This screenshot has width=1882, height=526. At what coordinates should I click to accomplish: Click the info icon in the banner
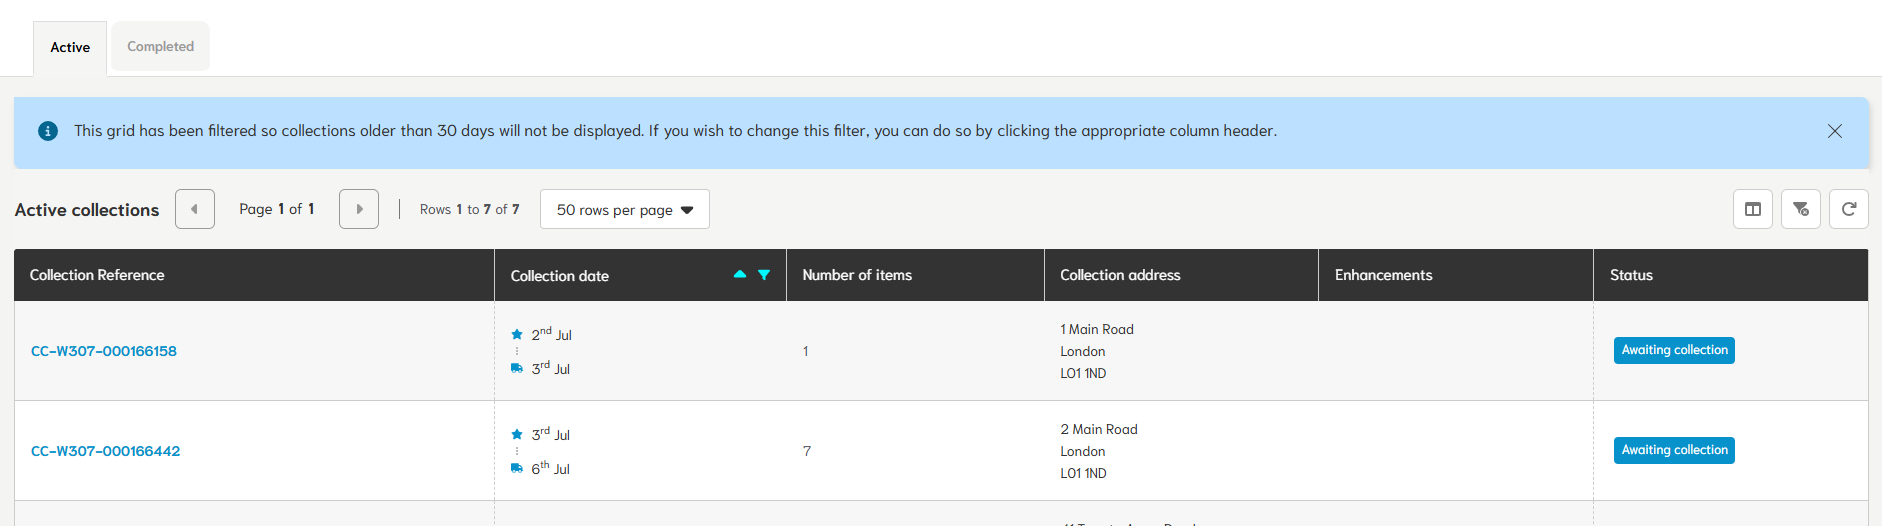point(48,131)
